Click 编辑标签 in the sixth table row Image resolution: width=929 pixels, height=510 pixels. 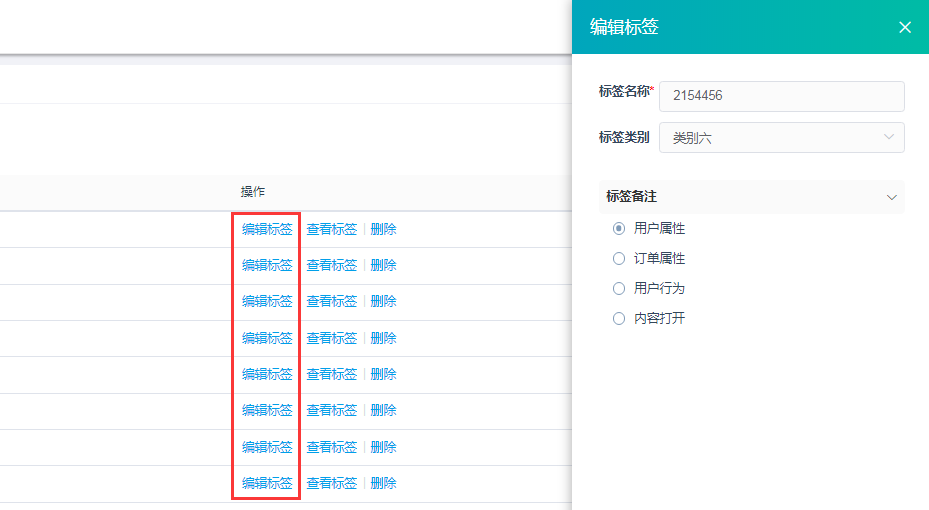click(267, 410)
